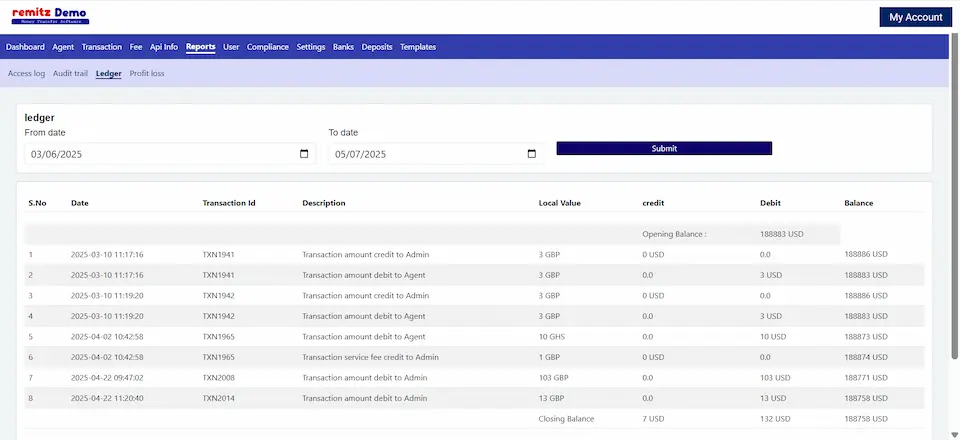View the Profit loss report tab
The image size is (960, 440).
coord(147,73)
